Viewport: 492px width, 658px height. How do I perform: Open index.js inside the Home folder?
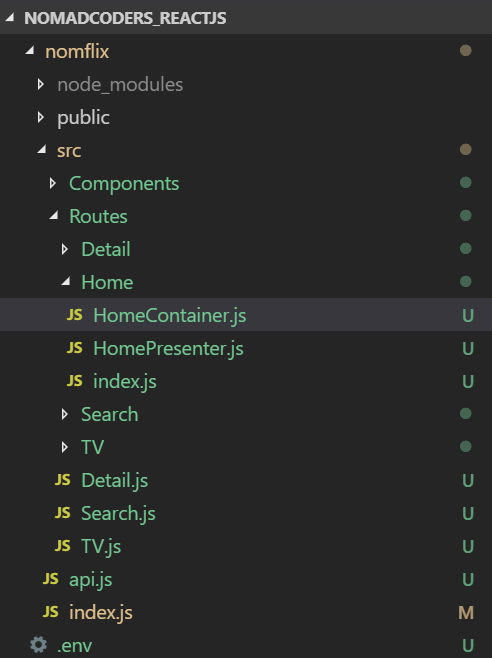click(125, 381)
